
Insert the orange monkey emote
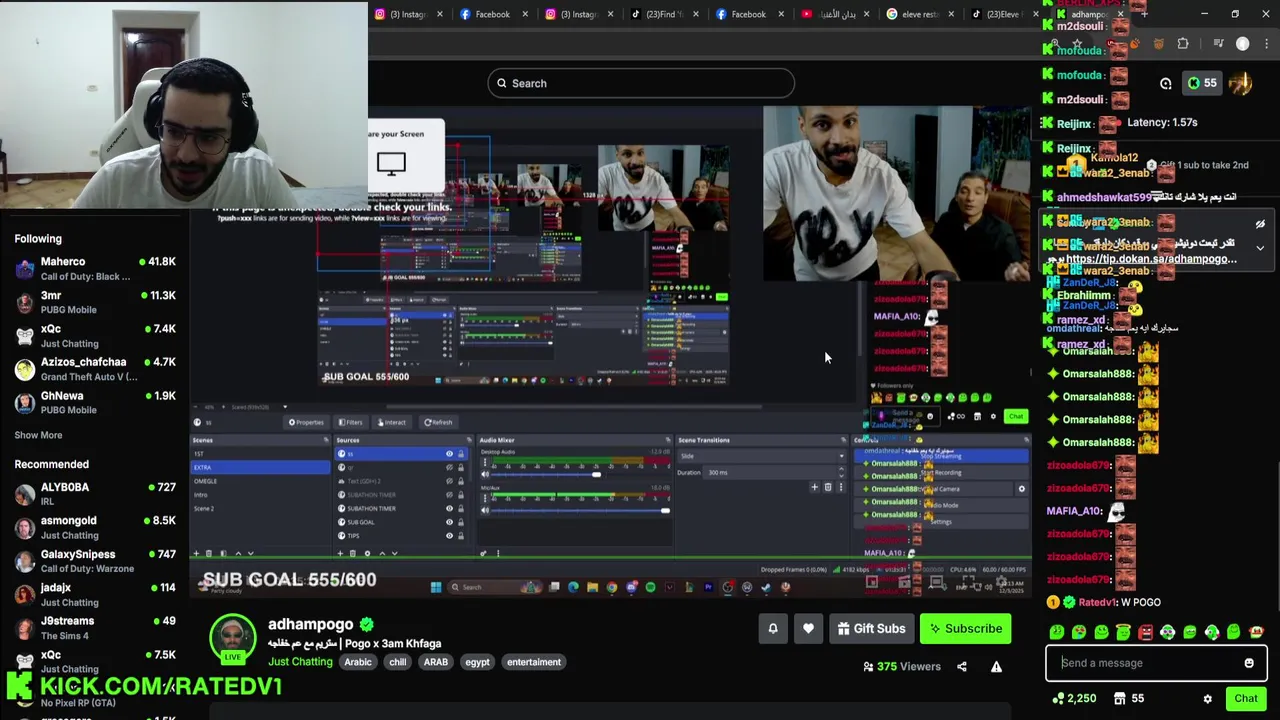click(1256, 632)
